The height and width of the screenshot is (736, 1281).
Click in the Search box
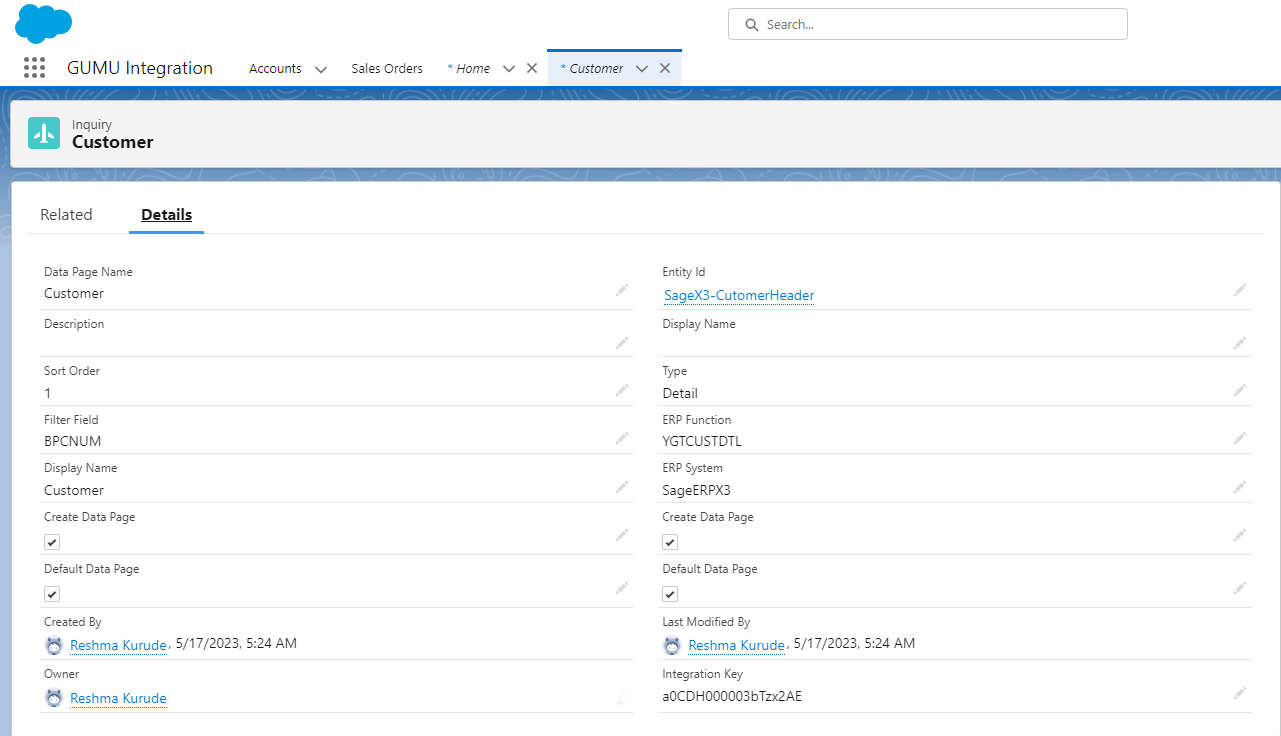coord(927,24)
